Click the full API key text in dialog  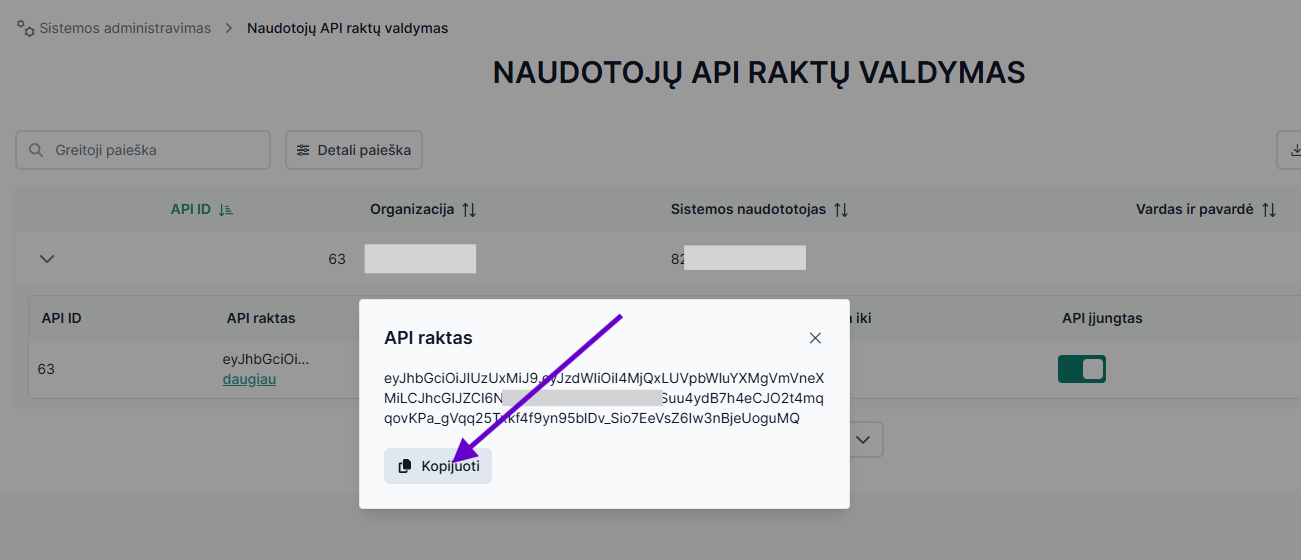coord(604,398)
